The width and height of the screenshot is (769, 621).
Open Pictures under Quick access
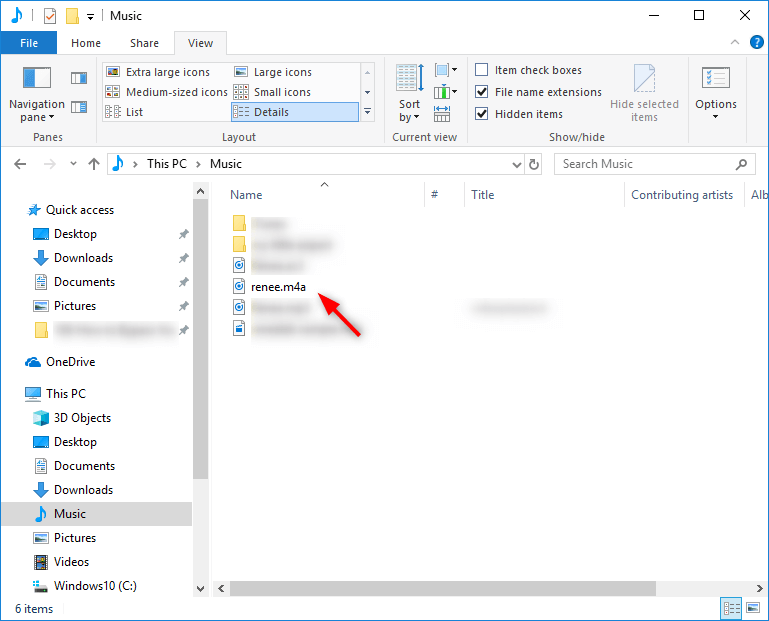pos(75,306)
